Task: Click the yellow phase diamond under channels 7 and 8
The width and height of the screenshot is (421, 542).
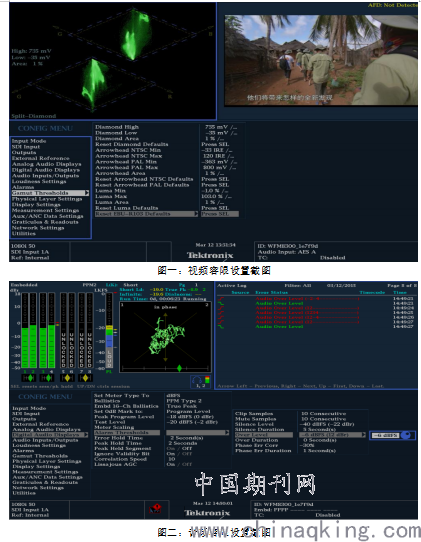Action: 85,378
